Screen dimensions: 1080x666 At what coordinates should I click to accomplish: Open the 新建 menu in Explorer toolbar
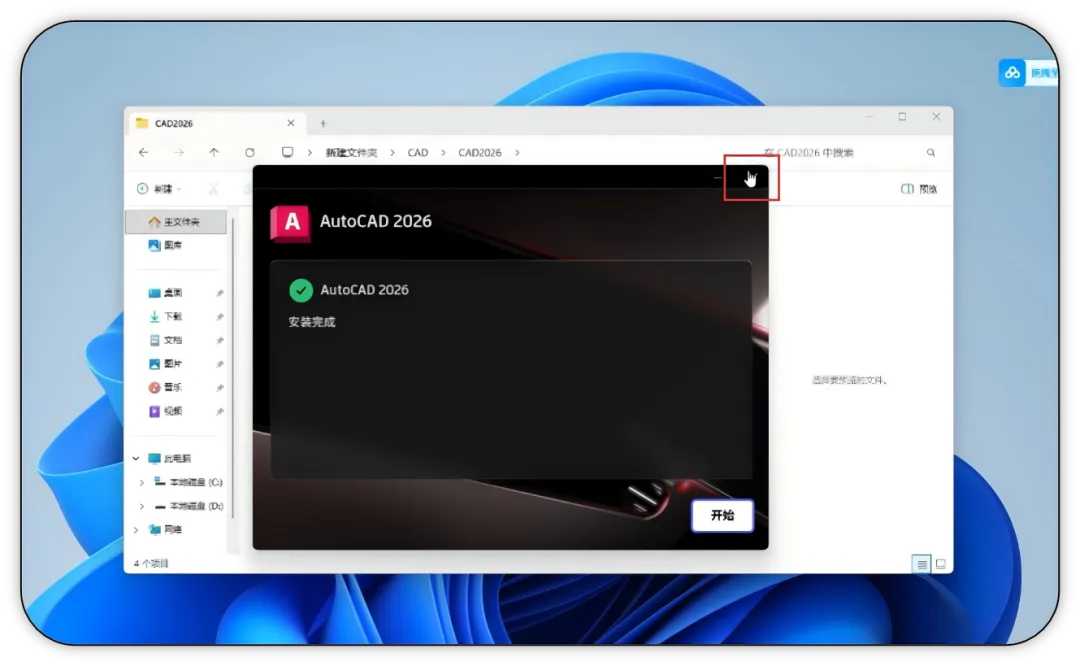(x=159, y=189)
